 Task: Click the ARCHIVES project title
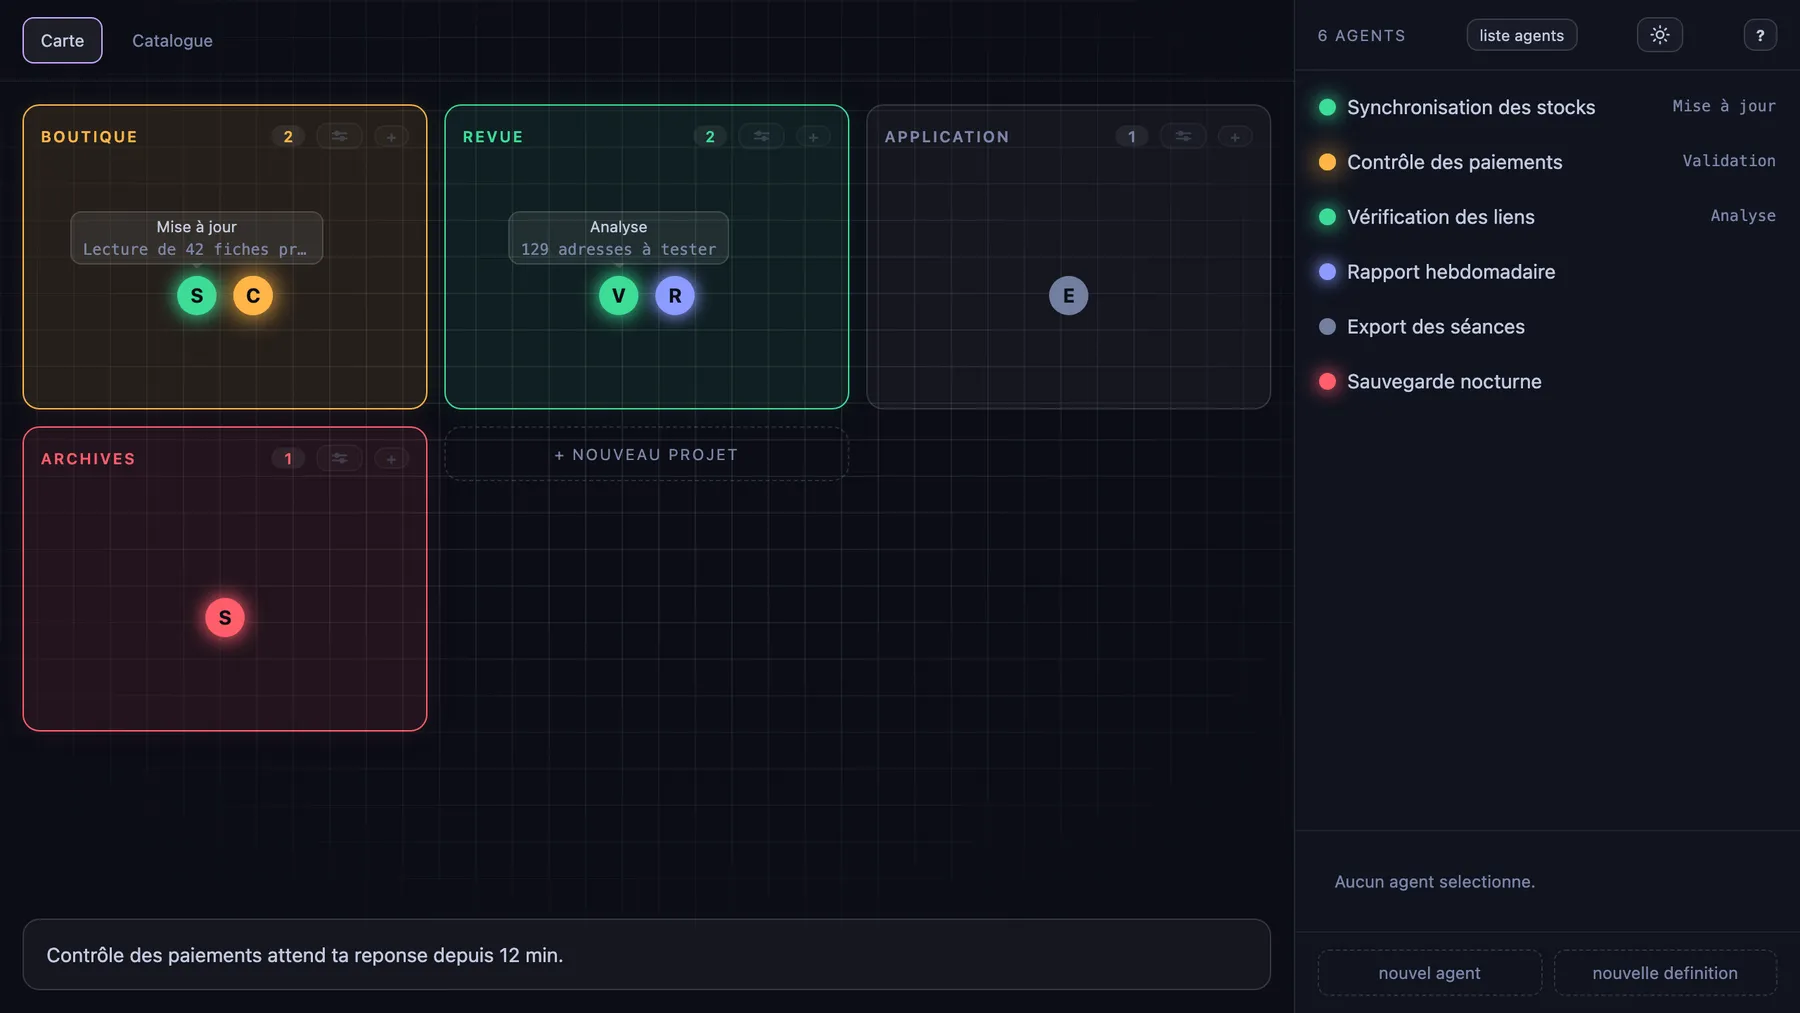pos(88,459)
